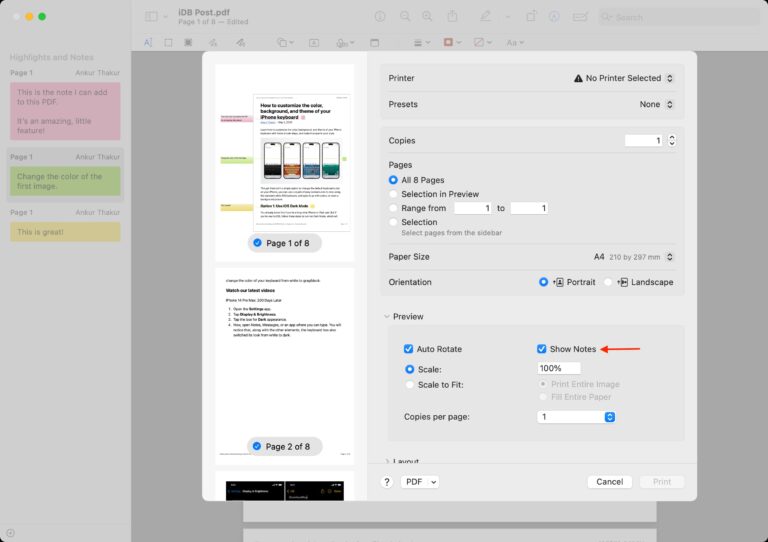This screenshot has width=768, height=542.
Task: Uncheck the Auto Rotate checkbox
Action: pyautogui.click(x=408, y=349)
